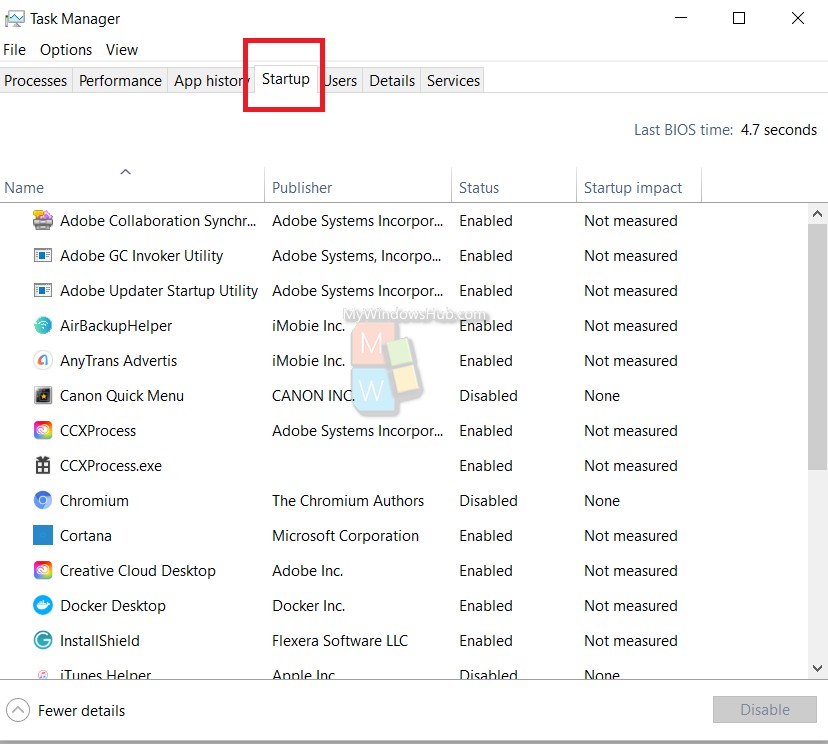Click the AirBackupHelper icon
The width and height of the screenshot is (828, 744).
[43, 325]
